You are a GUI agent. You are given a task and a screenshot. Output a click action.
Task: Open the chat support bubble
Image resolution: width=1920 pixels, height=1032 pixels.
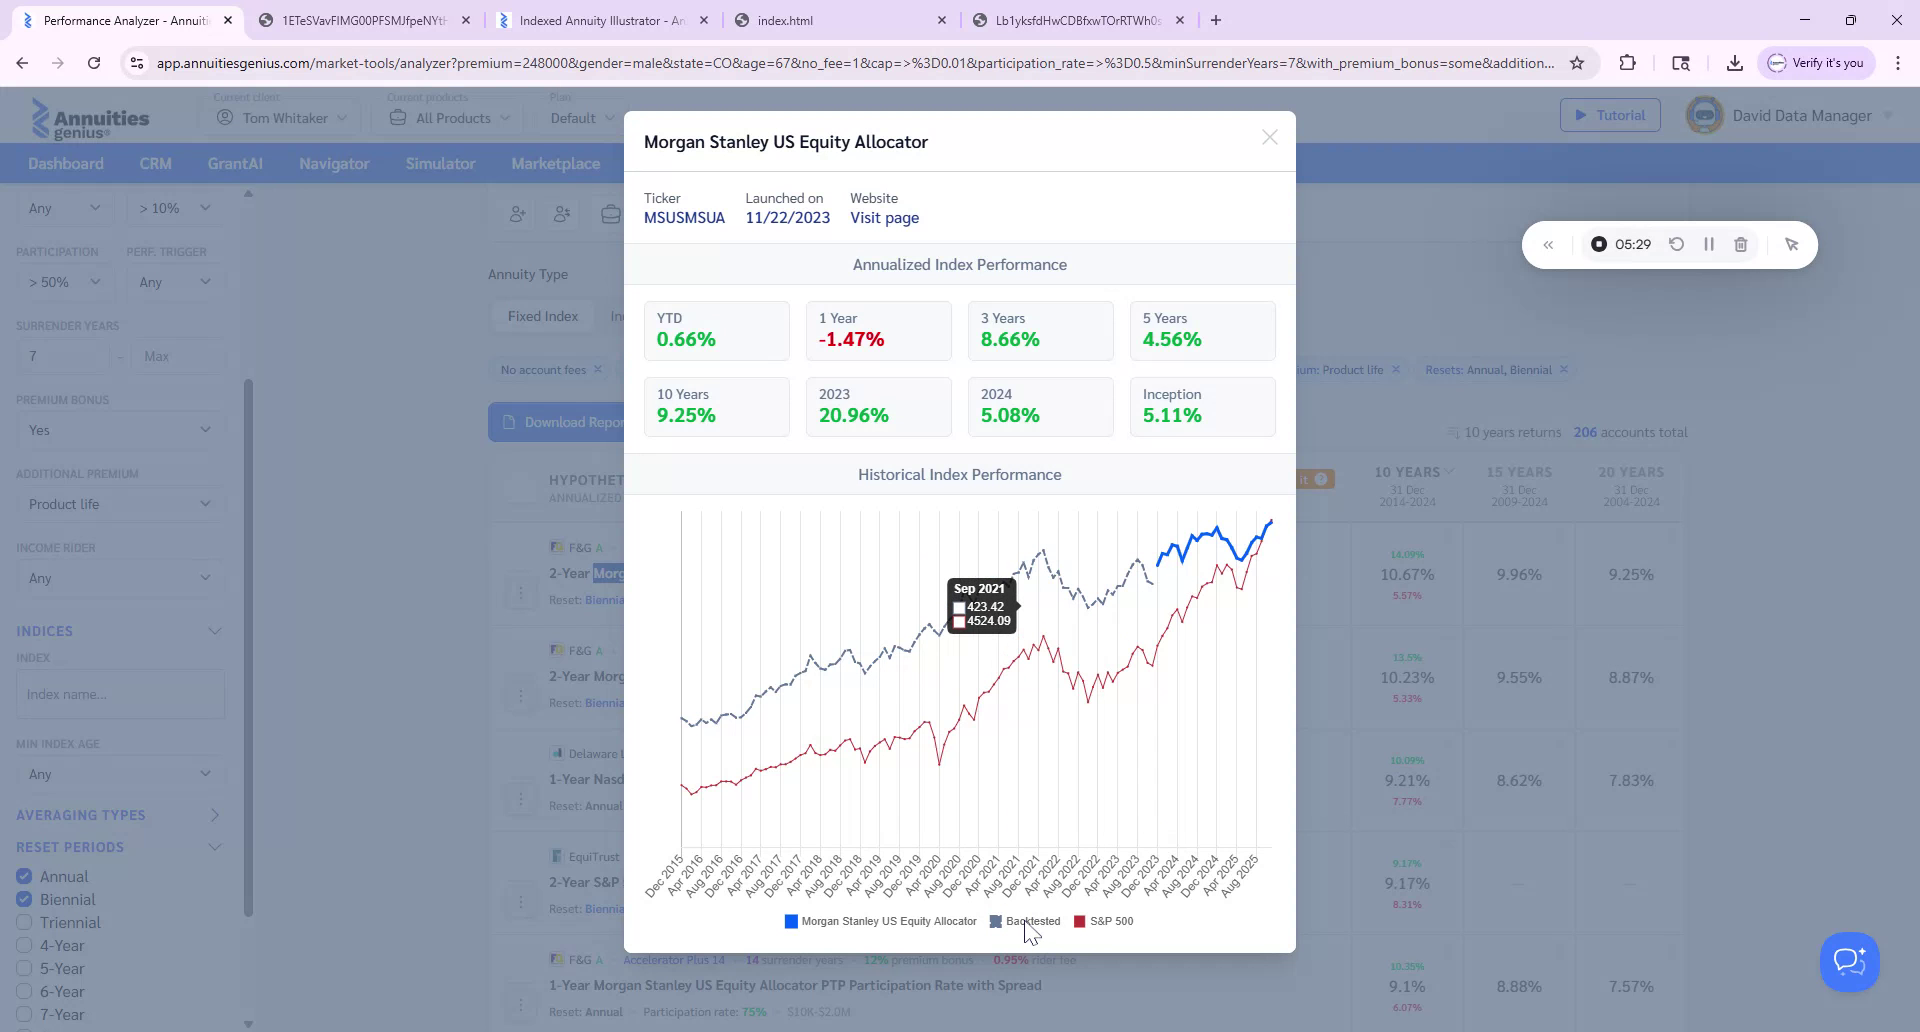tap(1849, 962)
